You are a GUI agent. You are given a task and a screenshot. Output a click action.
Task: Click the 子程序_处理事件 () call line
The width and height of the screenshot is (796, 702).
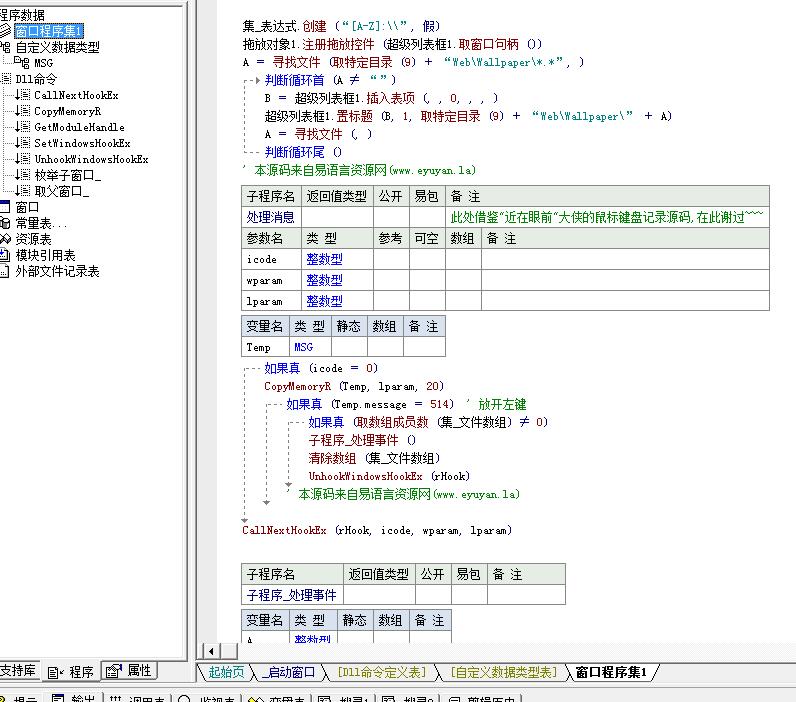click(x=362, y=440)
